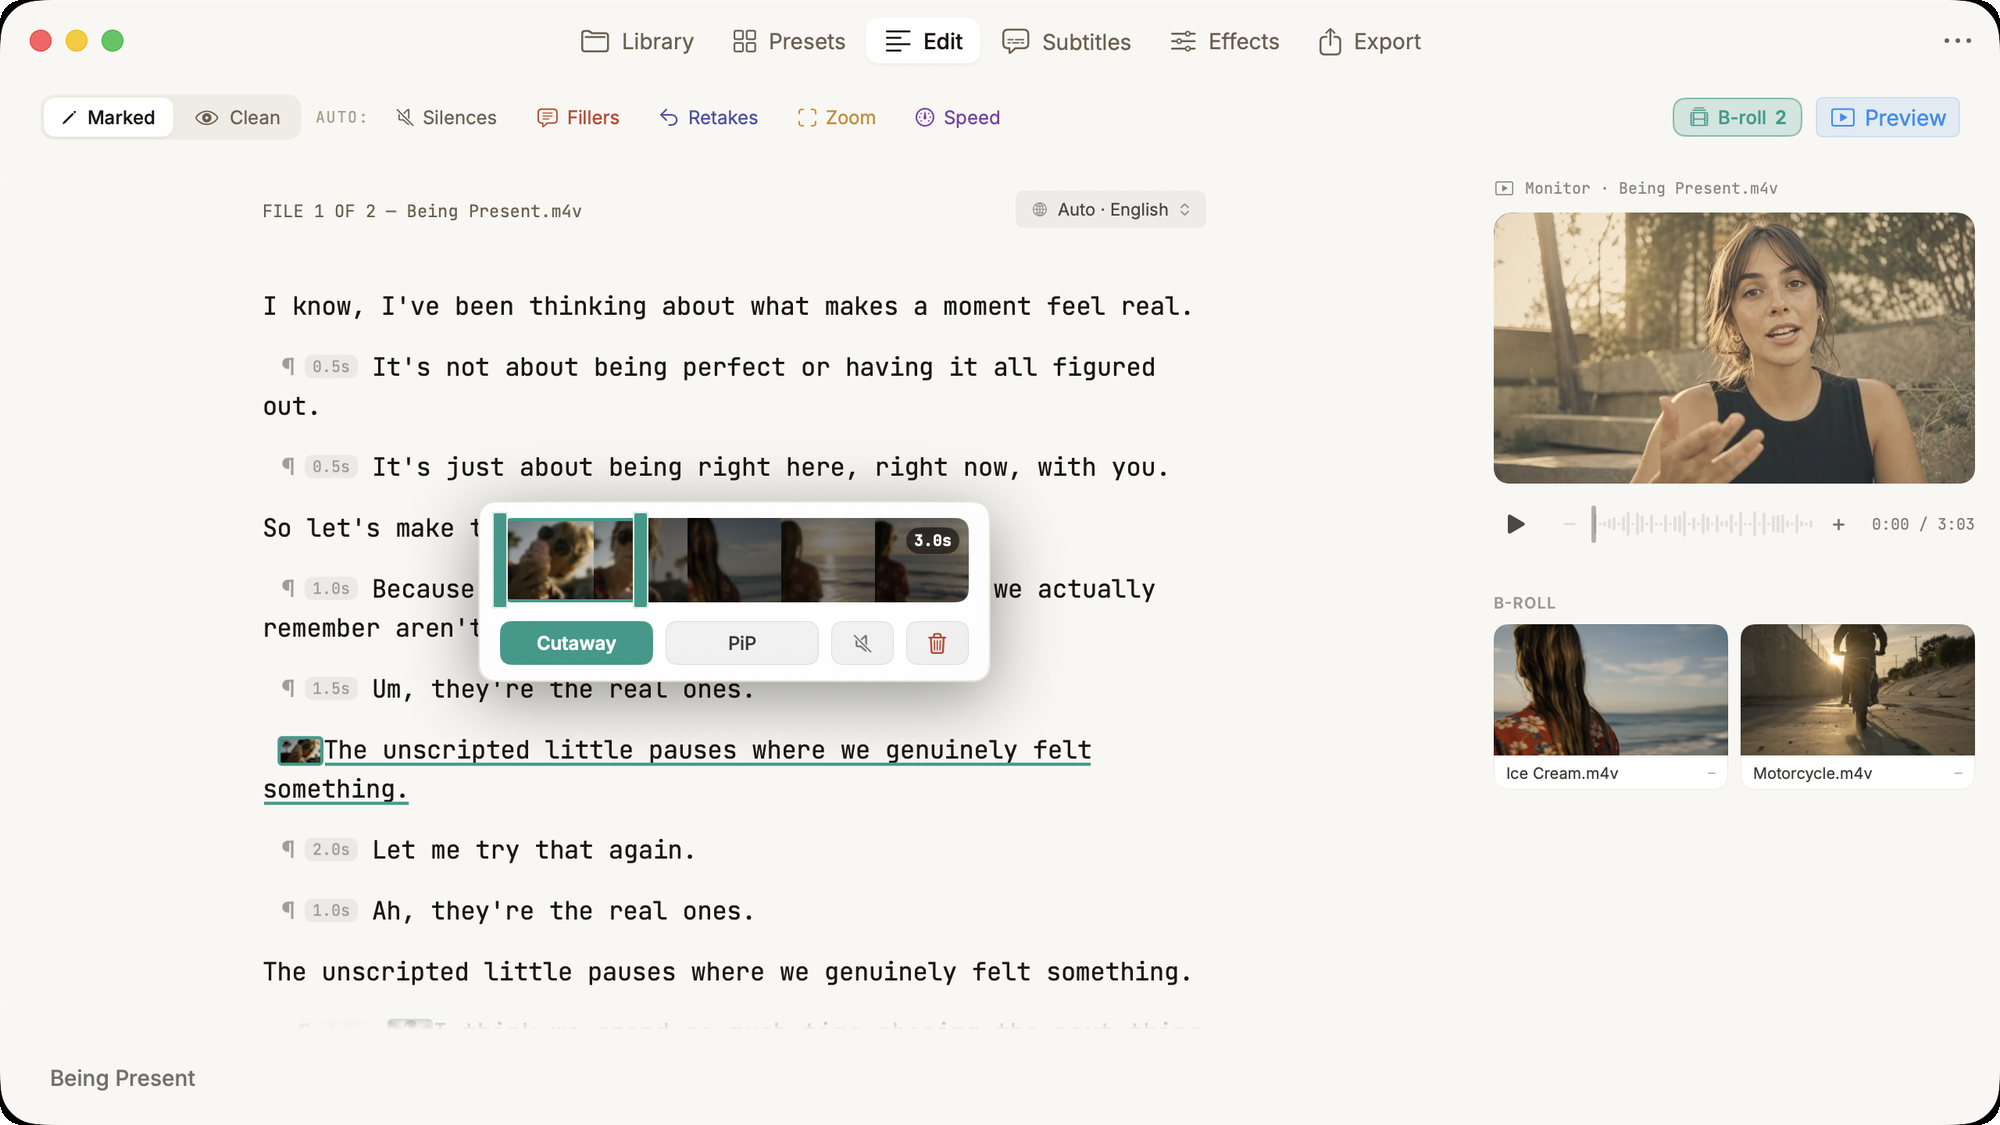This screenshot has width=2000, height=1125.
Task: Delete the B-roll clip with trash icon
Action: [937, 643]
